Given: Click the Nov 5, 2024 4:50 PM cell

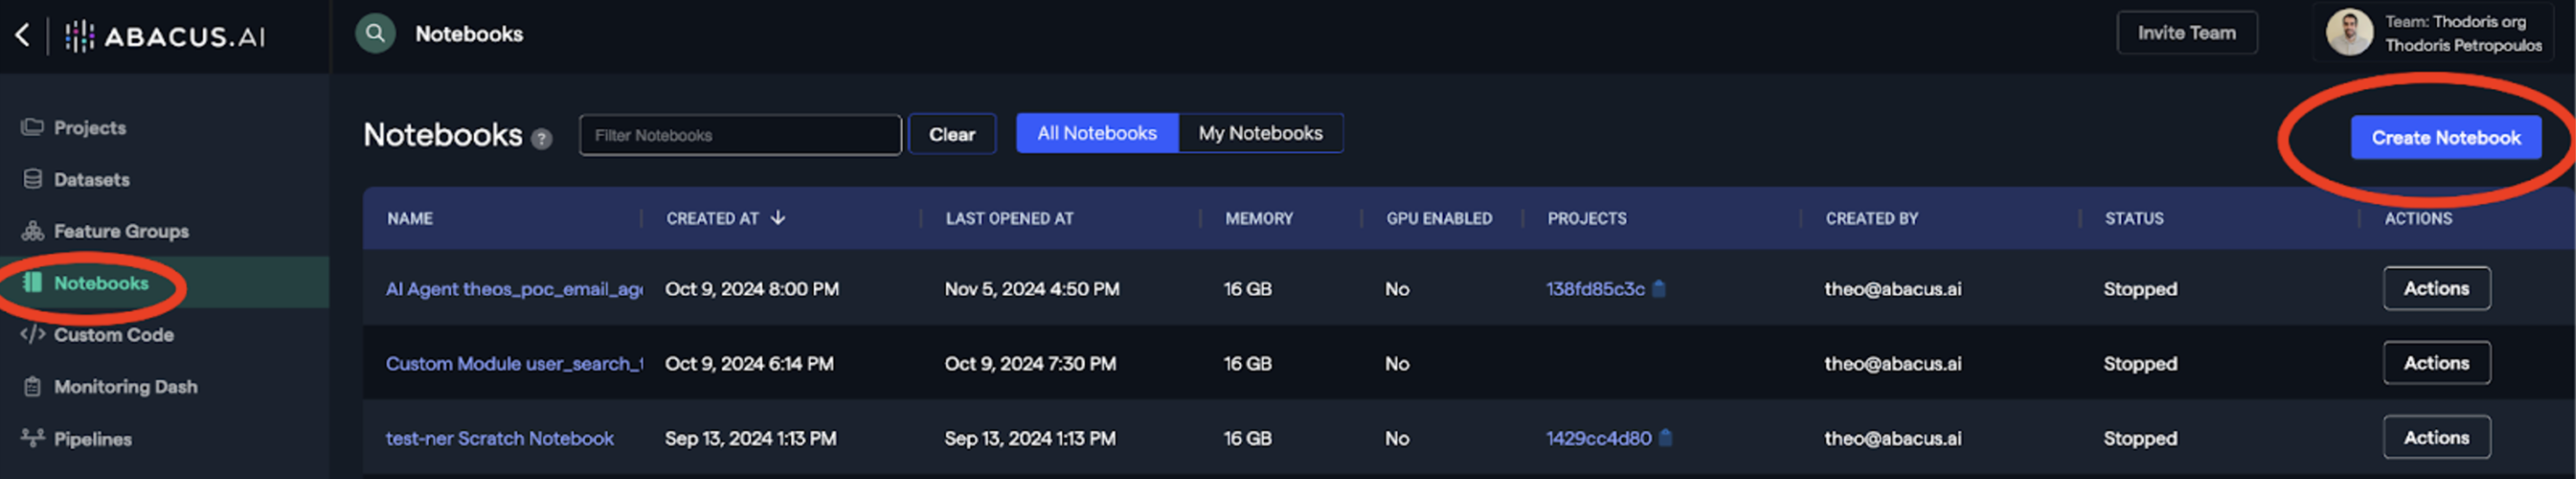Looking at the screenshot, I should pyautogui.click(x=1032, y=289).
